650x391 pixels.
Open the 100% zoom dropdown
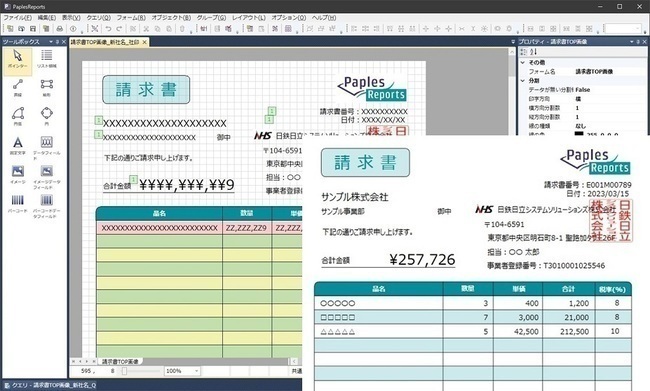(196, 371)
